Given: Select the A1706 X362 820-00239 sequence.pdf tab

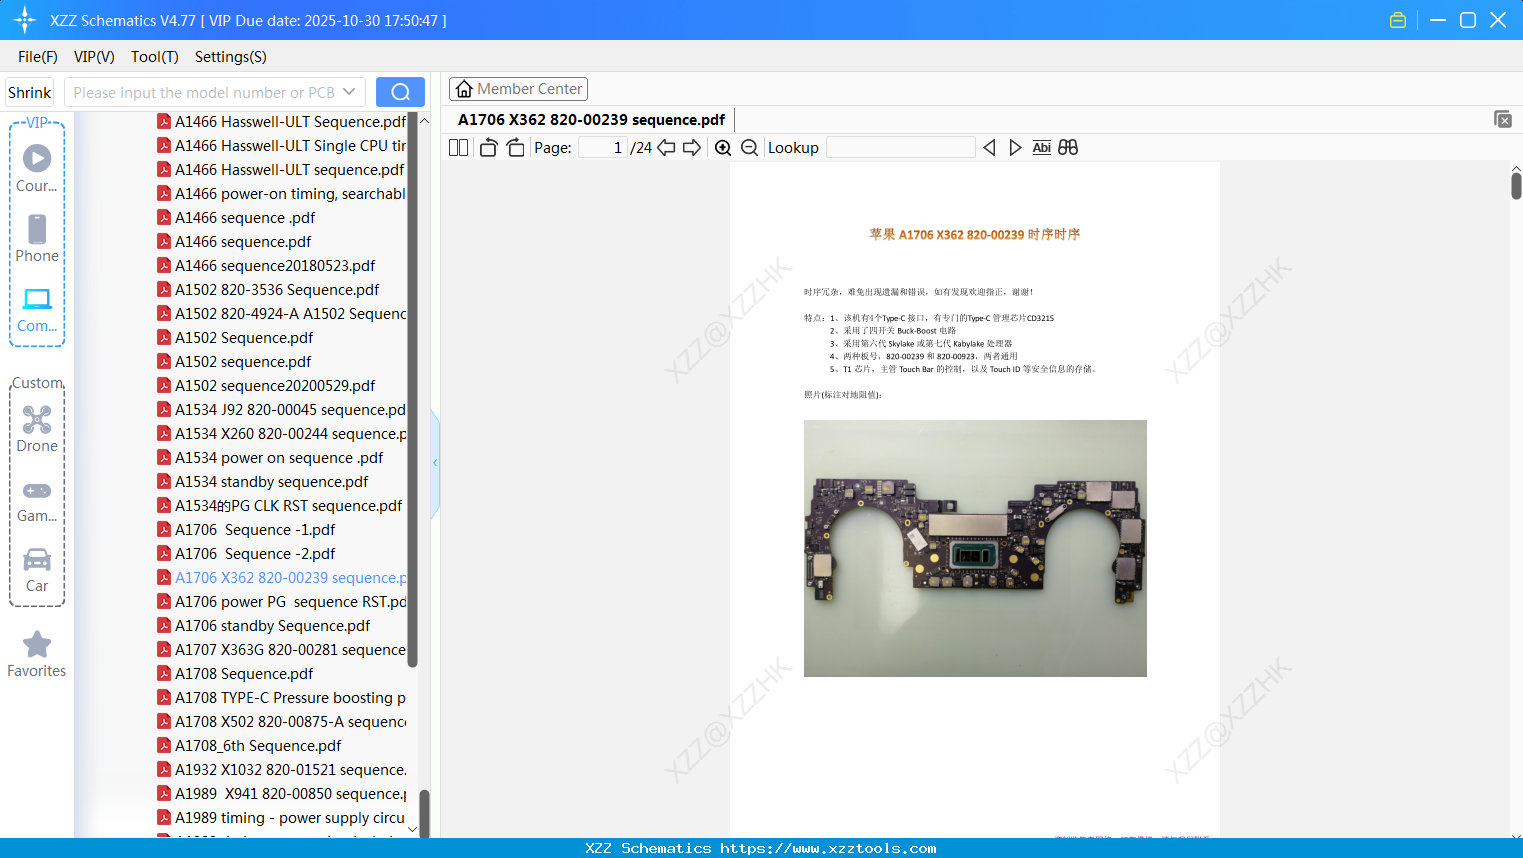Looking at the screenshot, I should click(x=592, y=120).
